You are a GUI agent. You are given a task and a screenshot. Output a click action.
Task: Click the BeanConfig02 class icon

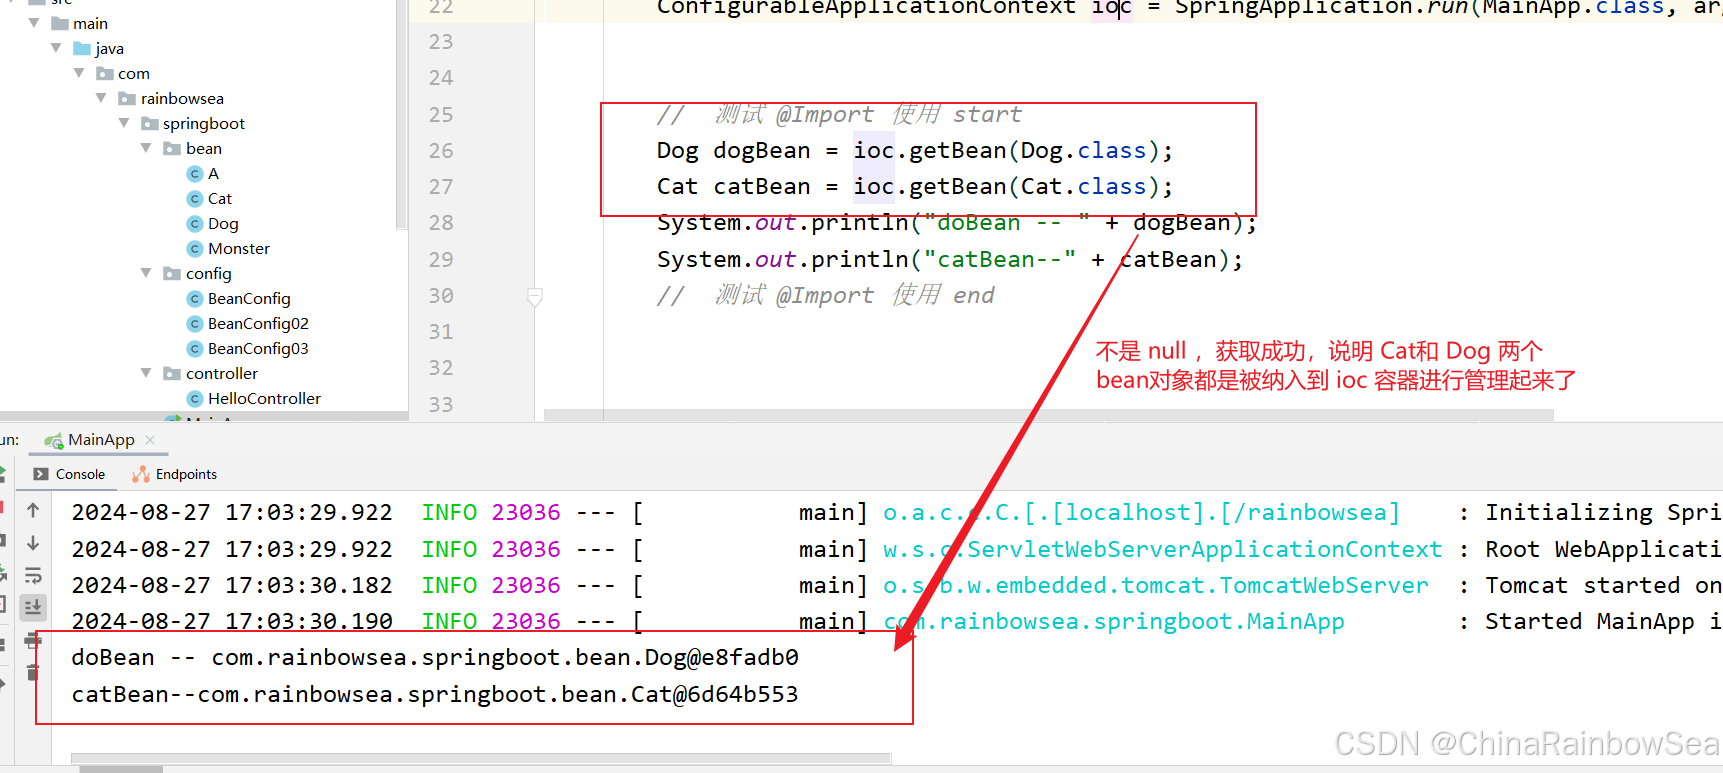coord(196,324)
